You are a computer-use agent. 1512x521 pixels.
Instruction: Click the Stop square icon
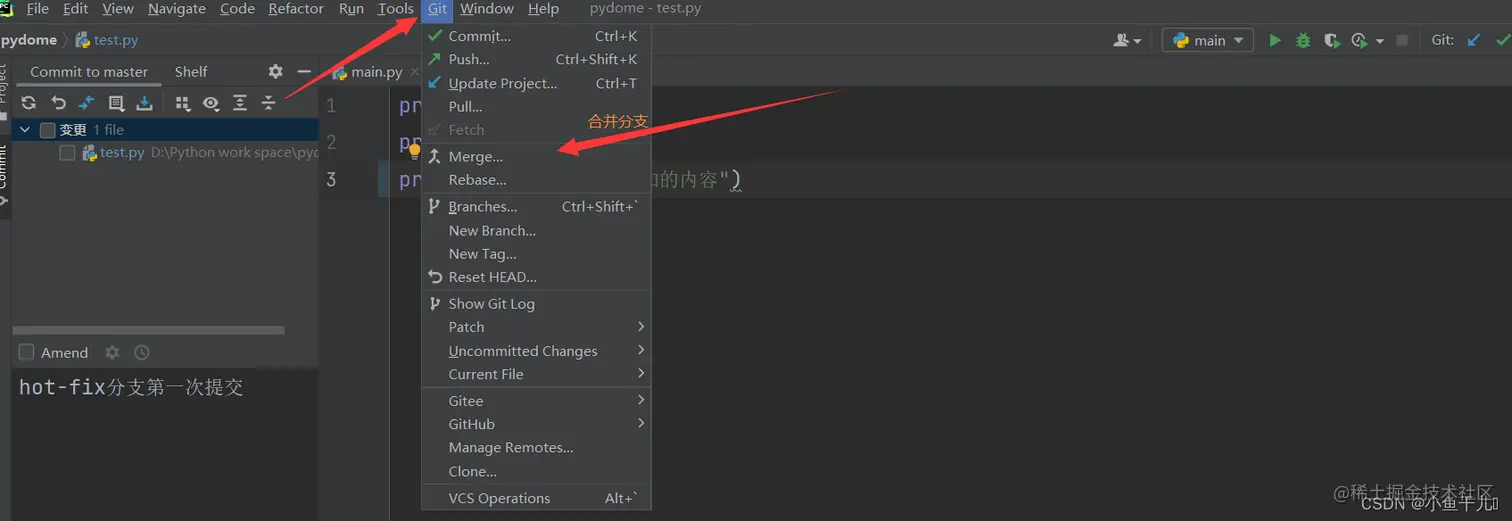point(1402,41)
